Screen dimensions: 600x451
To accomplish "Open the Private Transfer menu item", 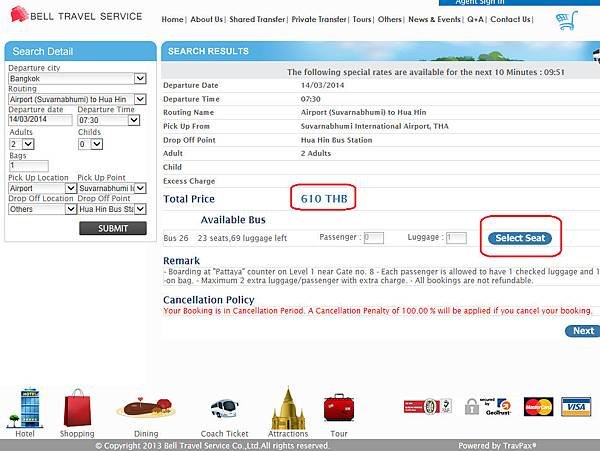I will [319, 20].
